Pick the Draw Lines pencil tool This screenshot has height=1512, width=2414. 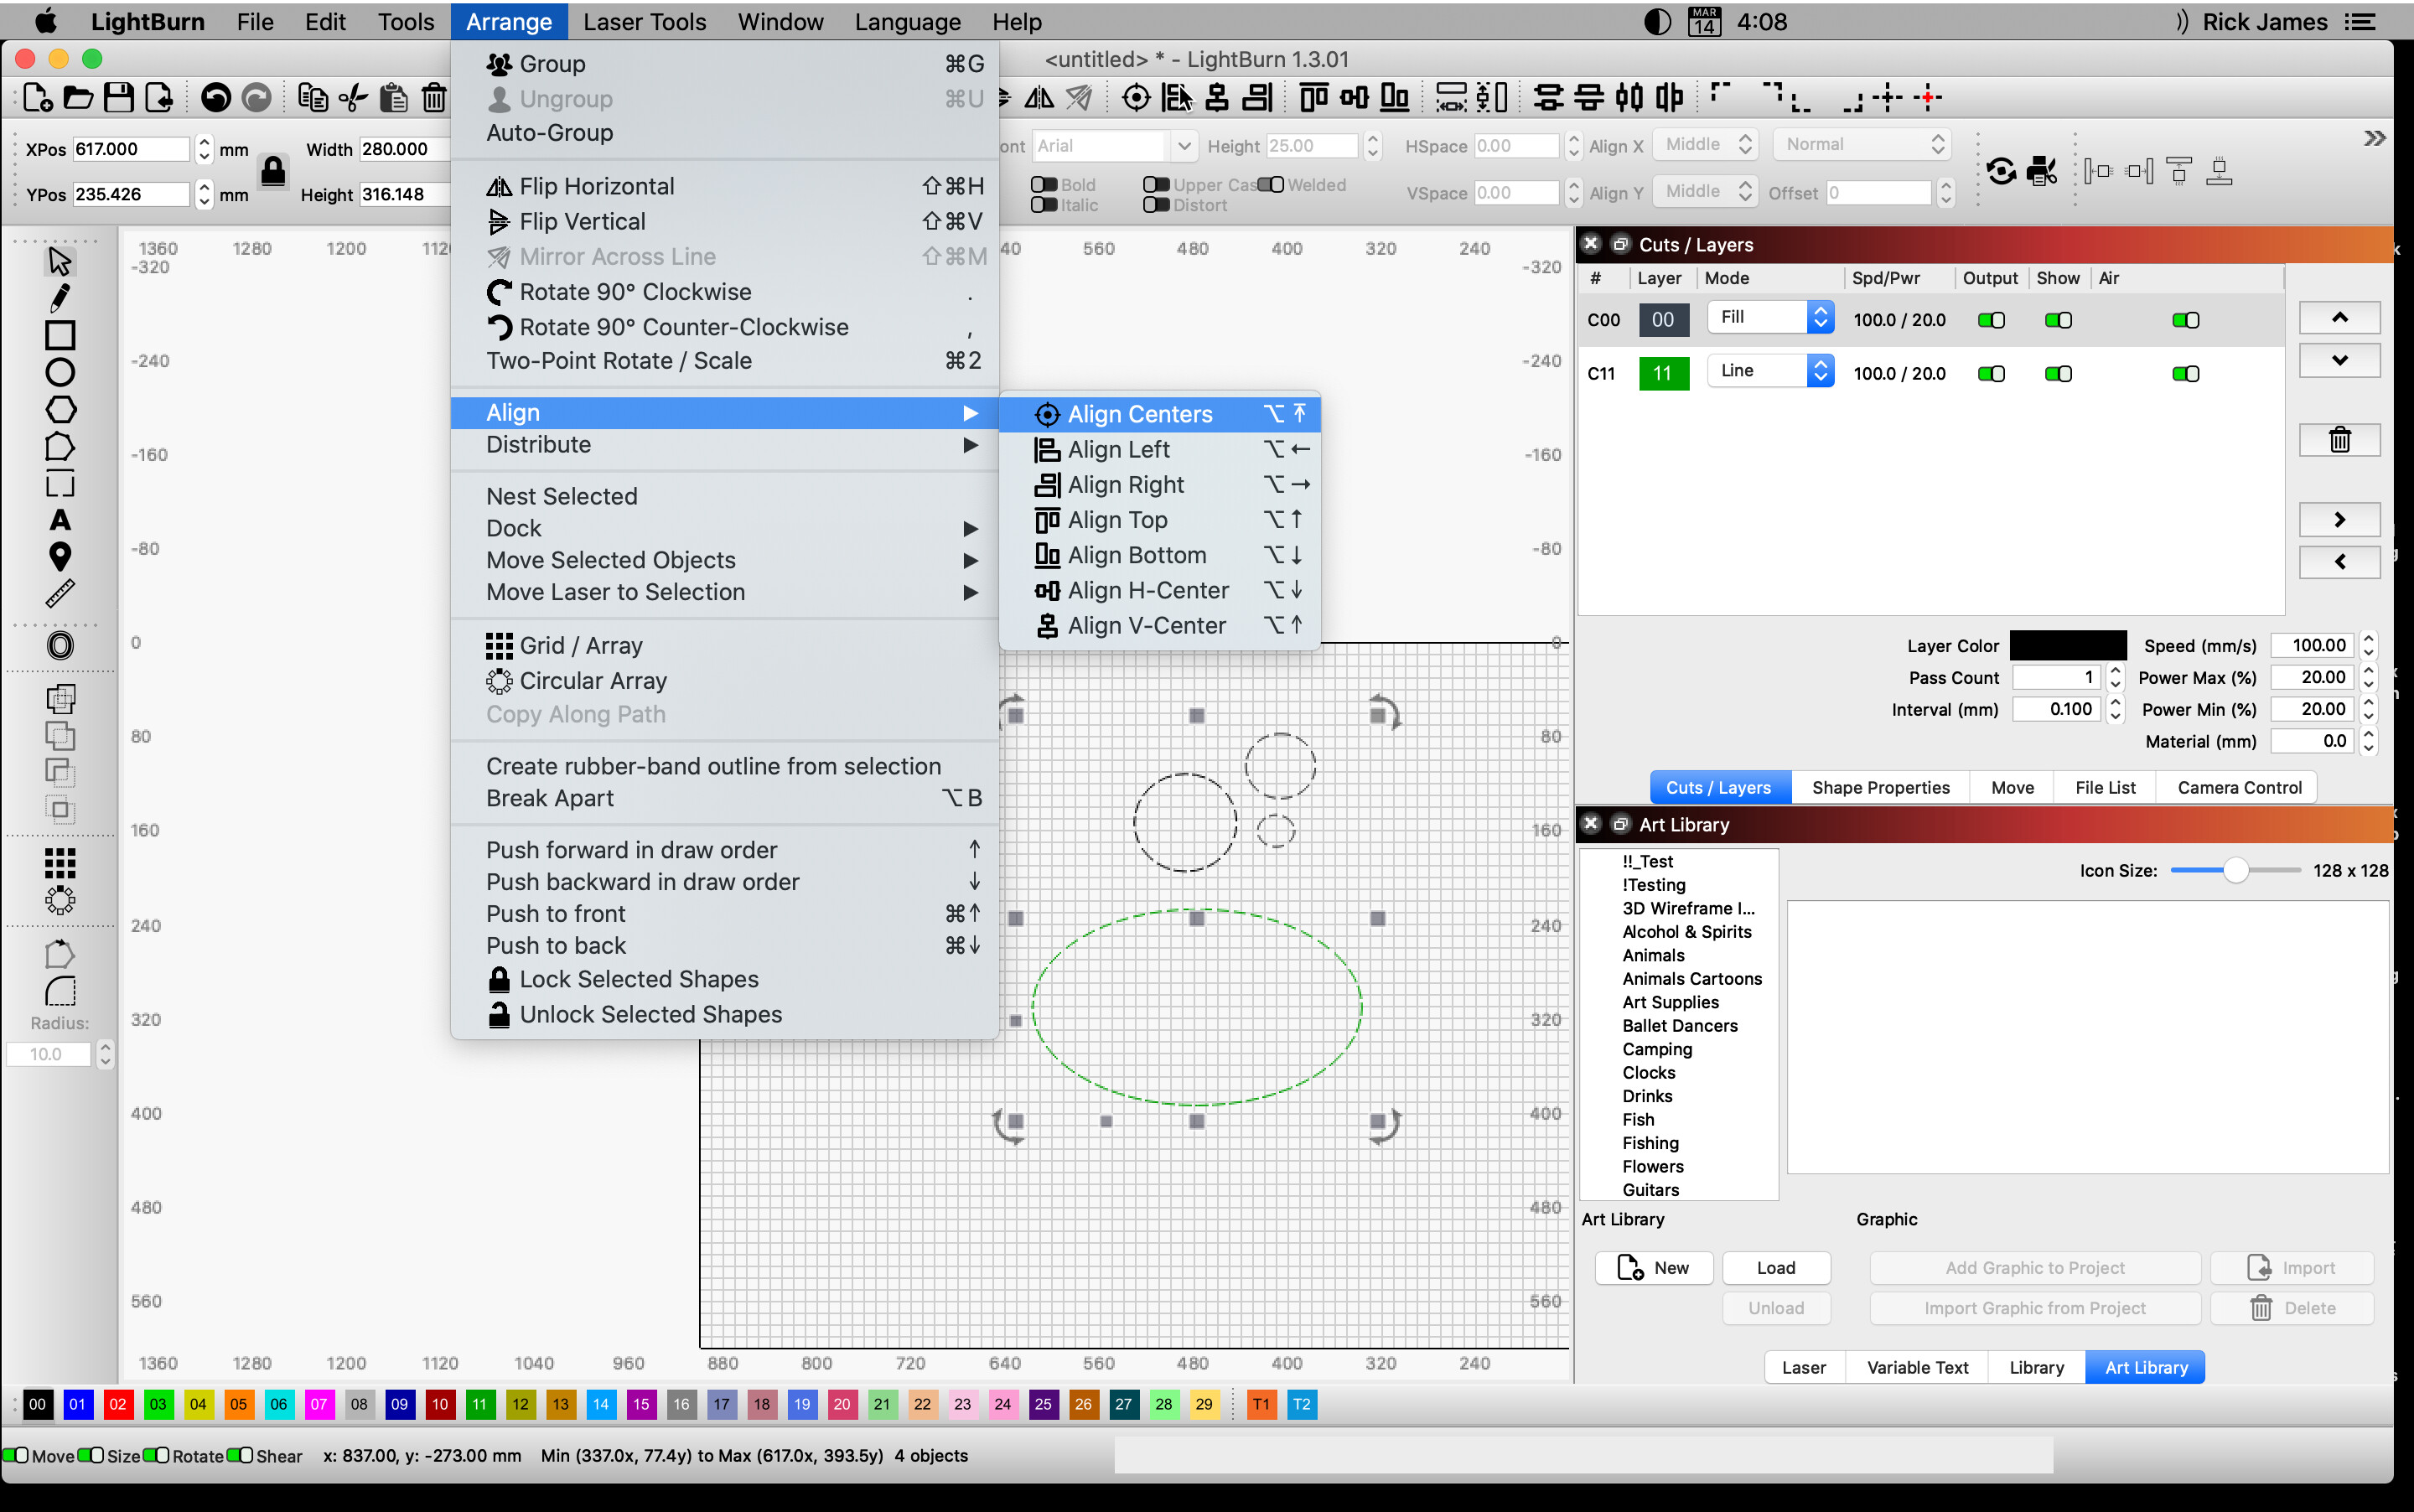[60, 298]
